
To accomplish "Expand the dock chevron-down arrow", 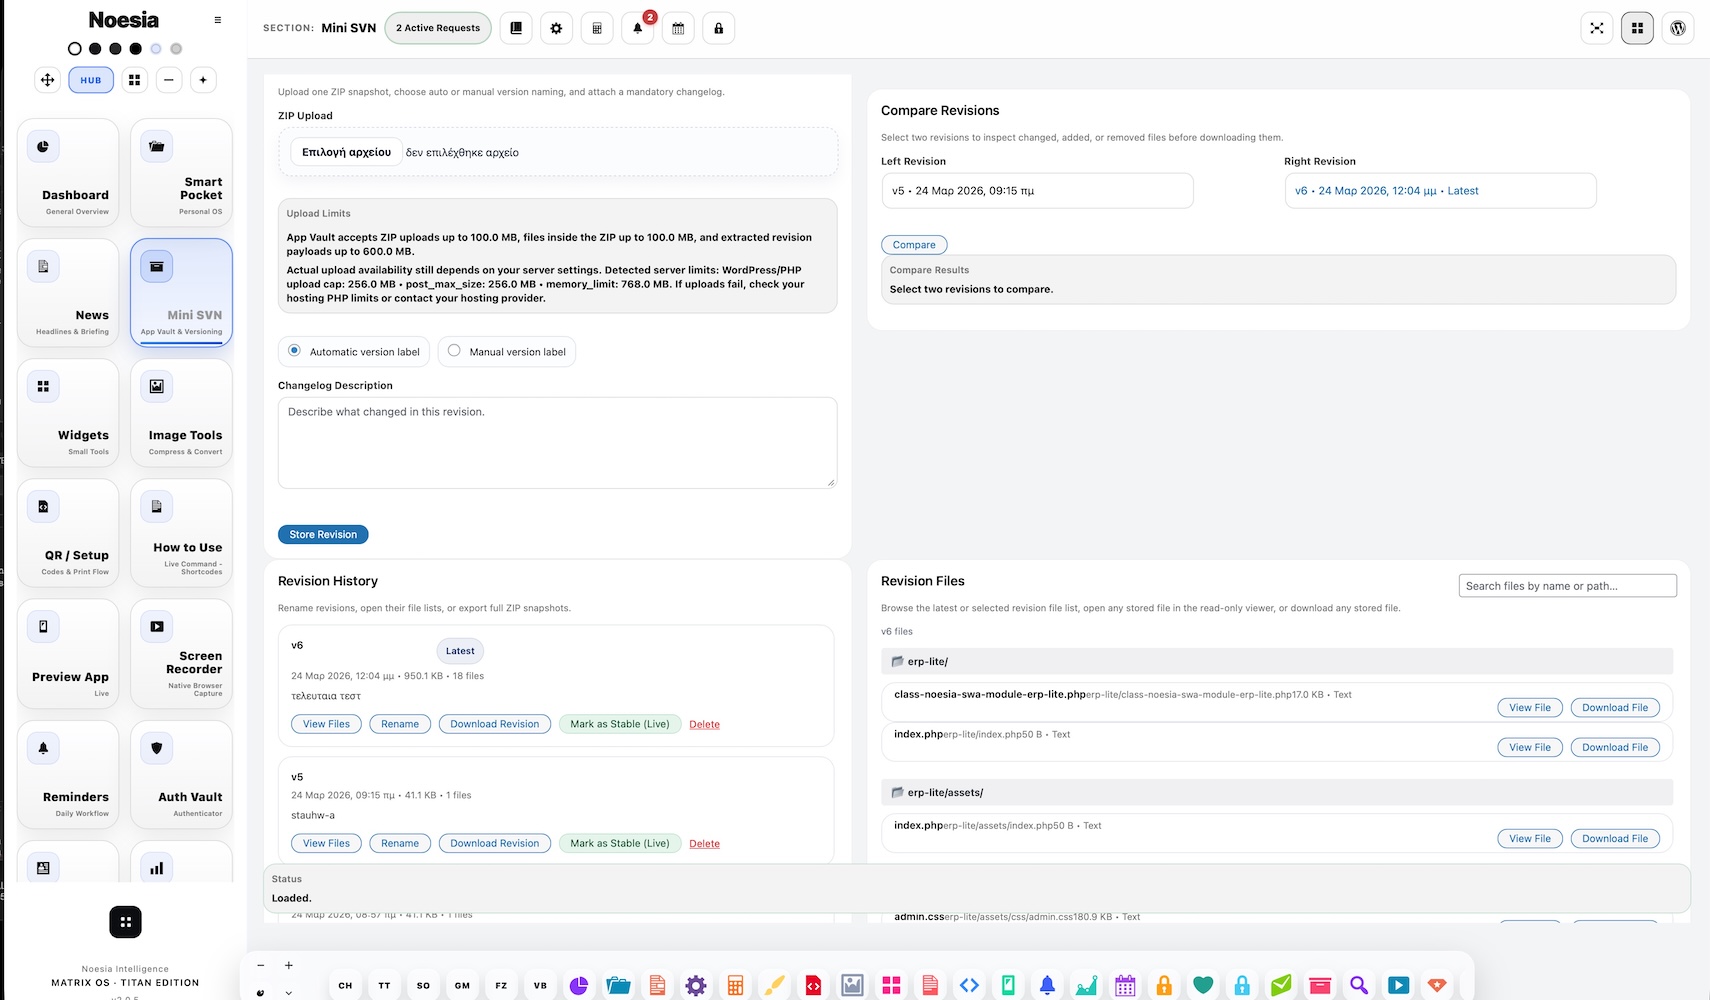I will click(x=289, y=992).
